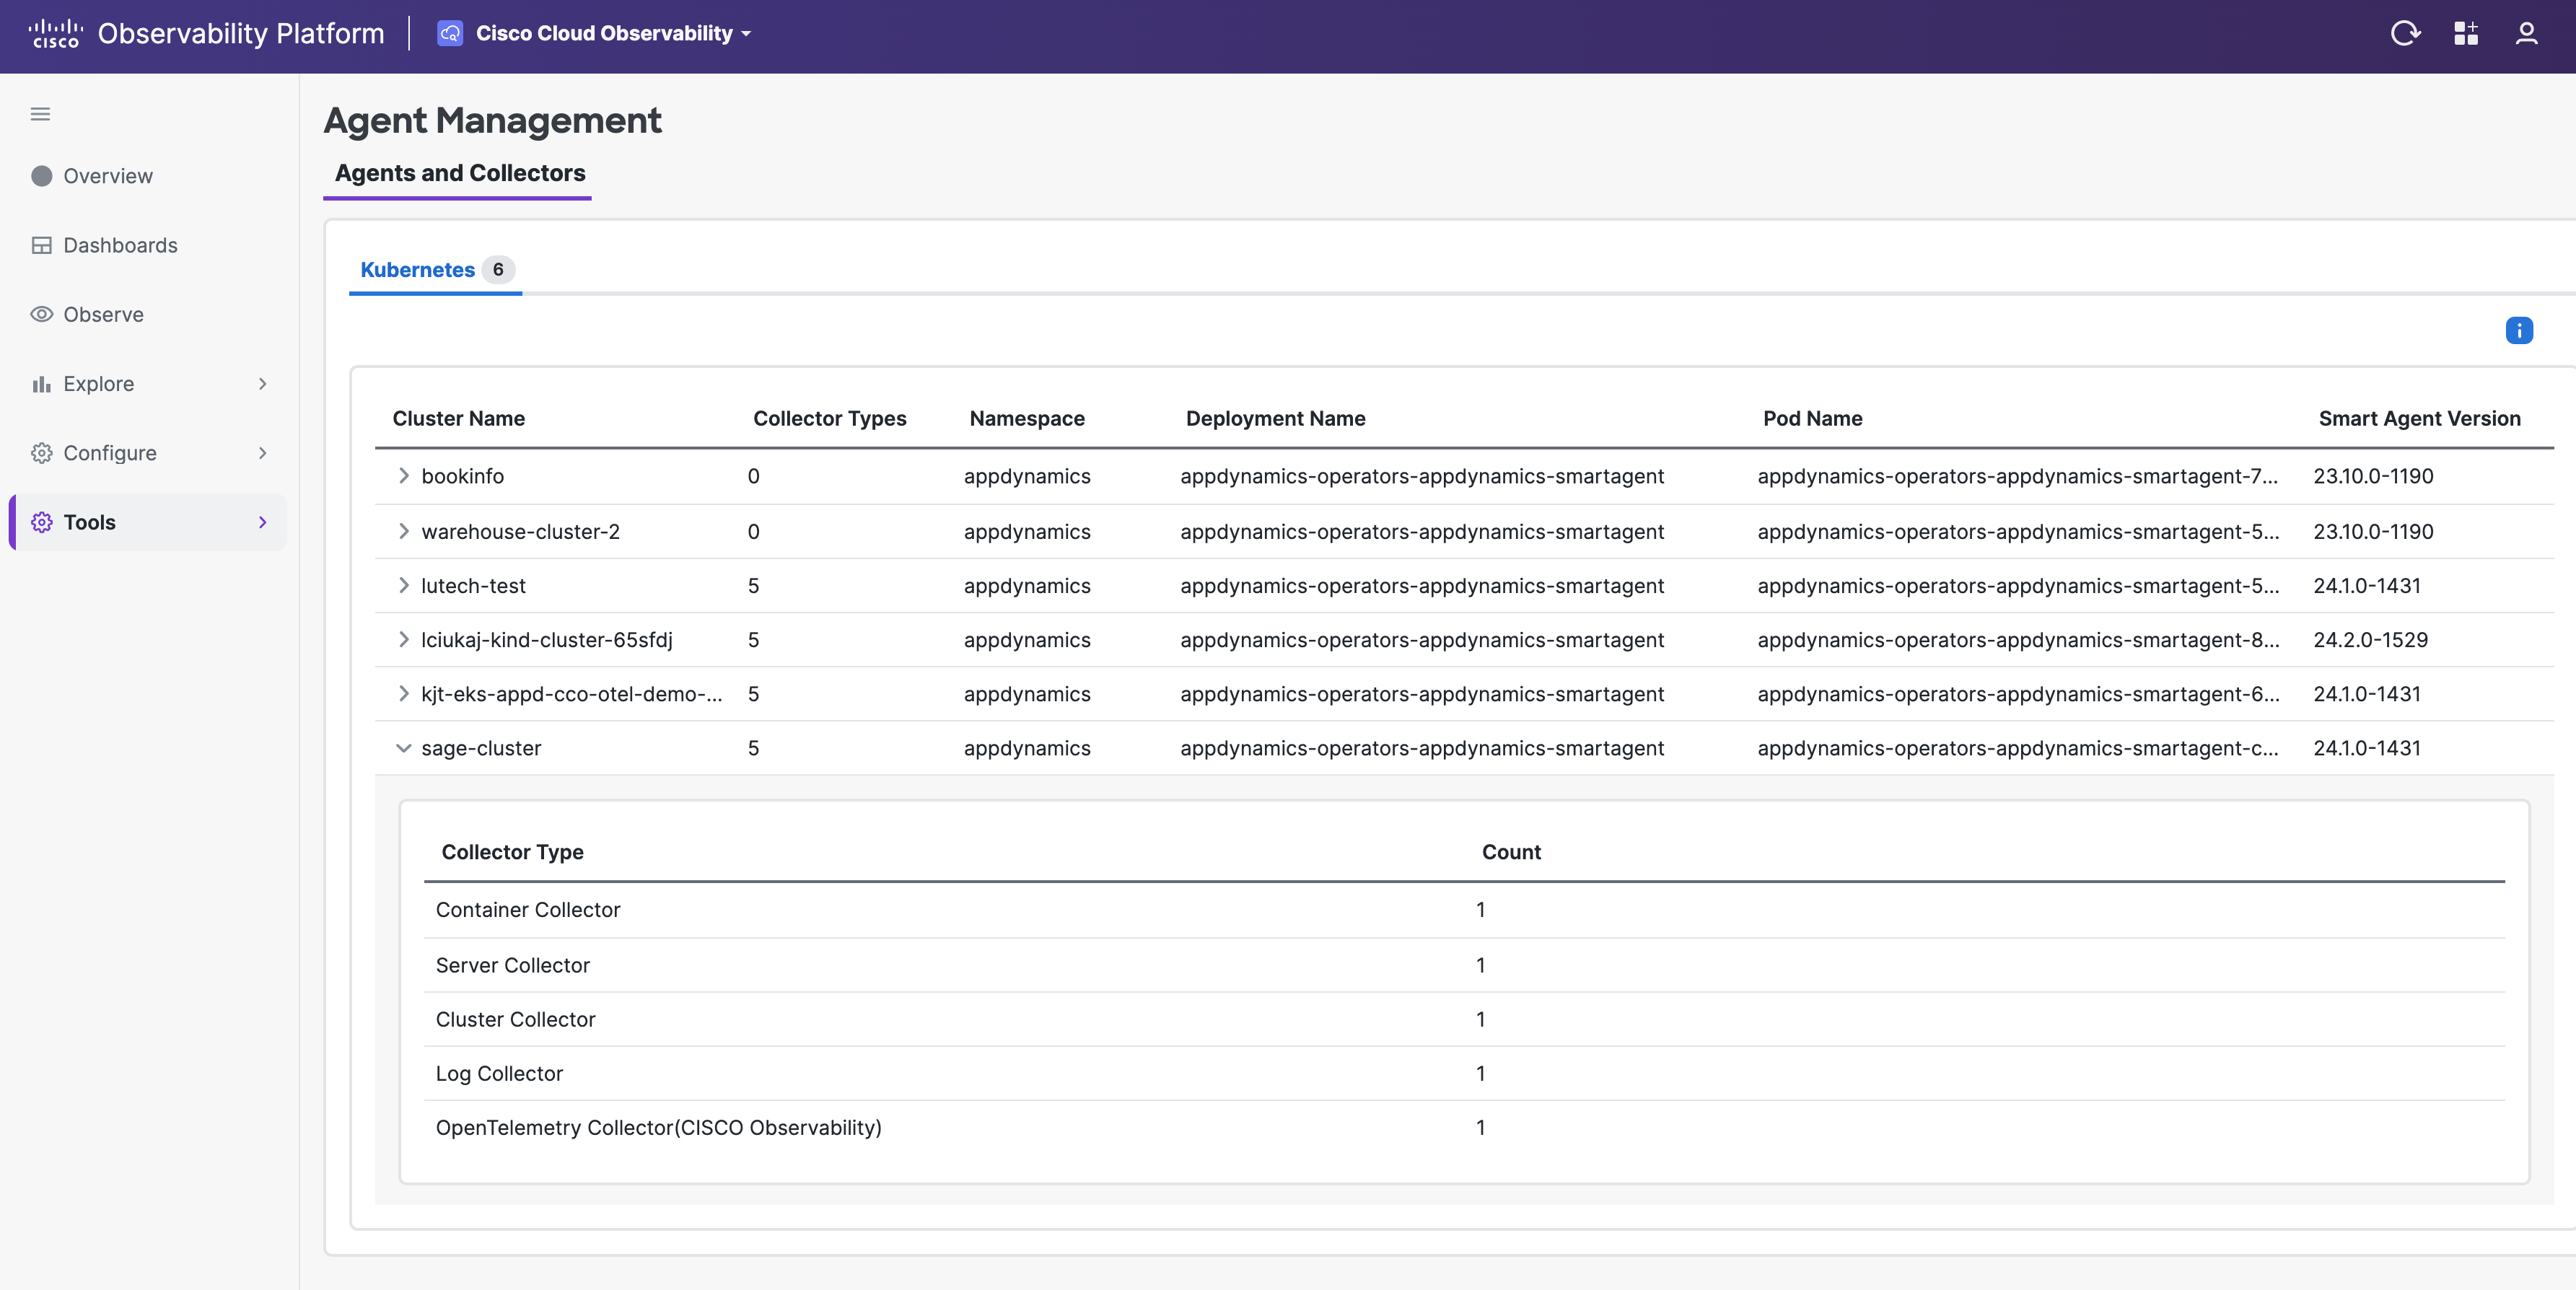The height and width of the screenshot is (1290, 2576).
Task: Expand the Tools submenu chevron
Action: tap(263, 522)
